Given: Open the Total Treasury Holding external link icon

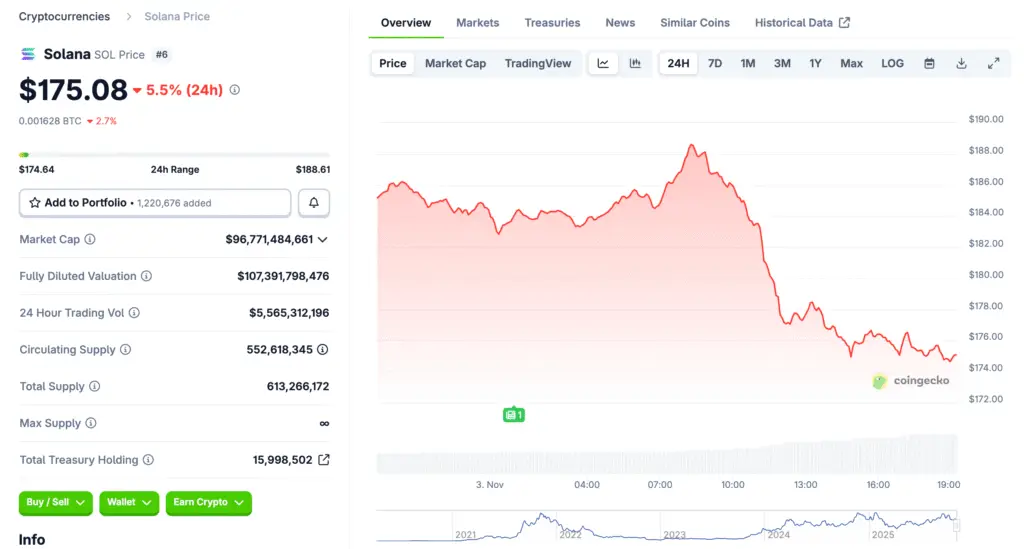Looking at the screenshot, I should pyautogui.click(x=324, y=460).
